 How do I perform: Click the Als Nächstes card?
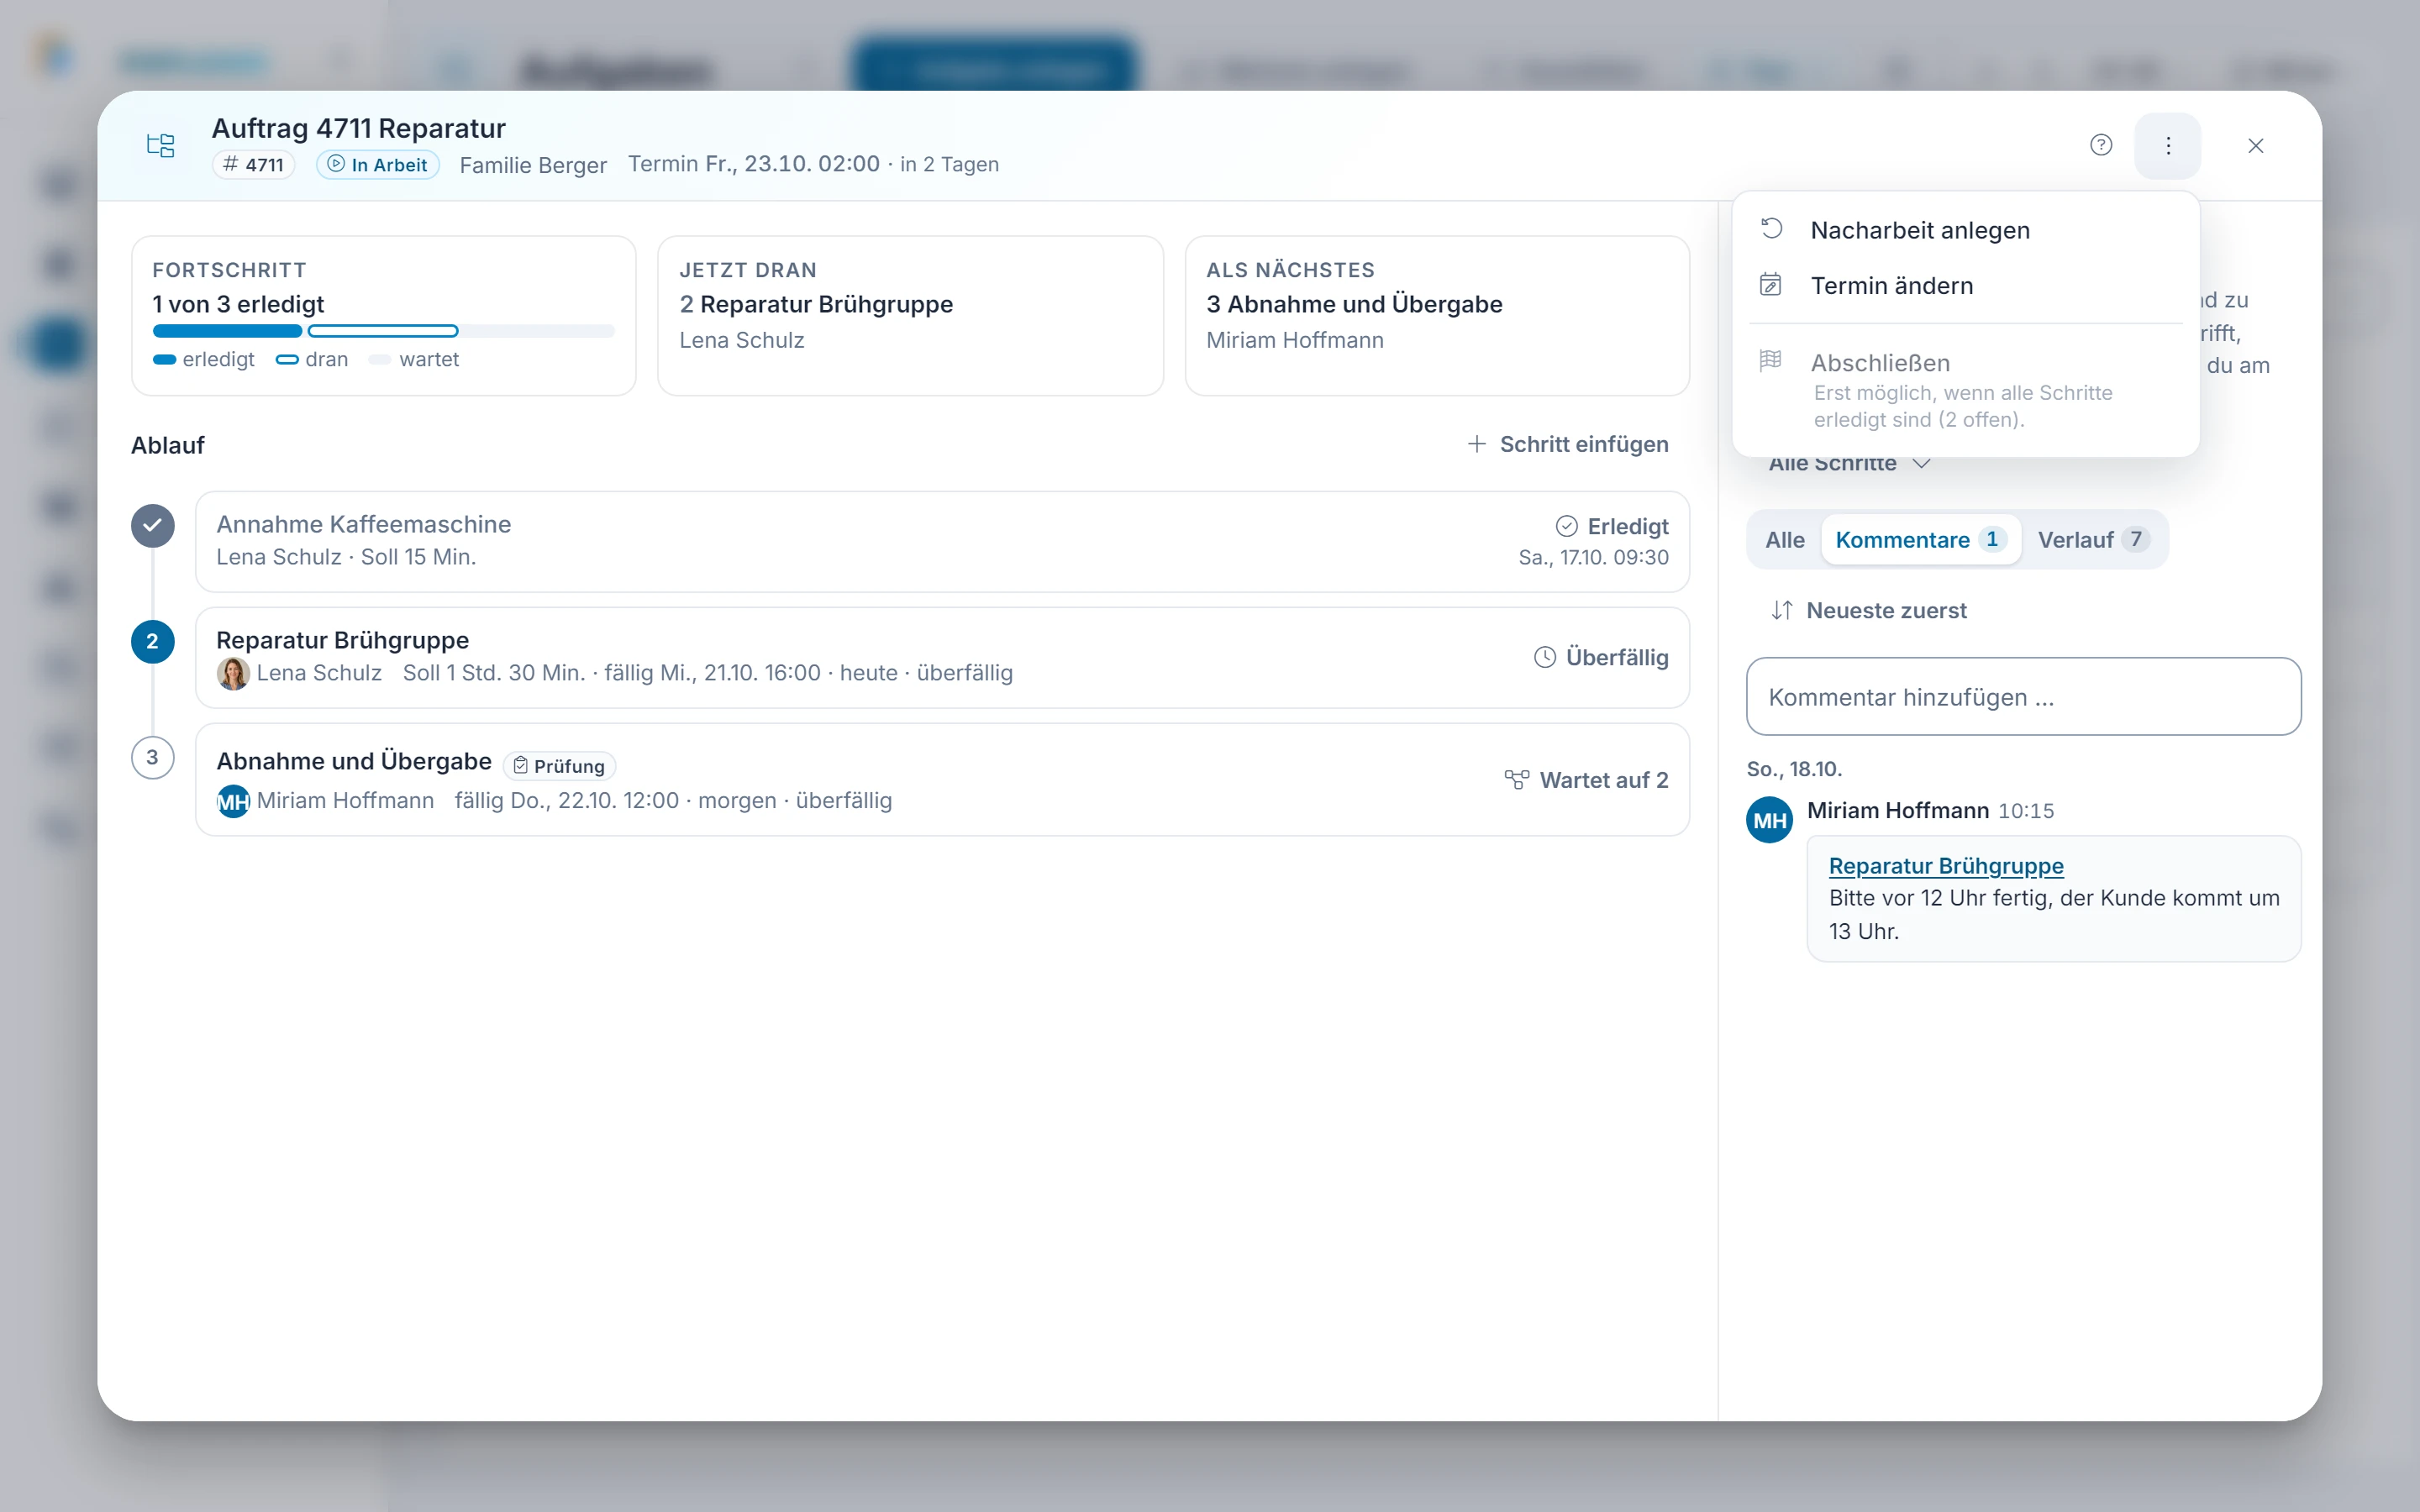pyautogui.click(x=1437, y=316)
